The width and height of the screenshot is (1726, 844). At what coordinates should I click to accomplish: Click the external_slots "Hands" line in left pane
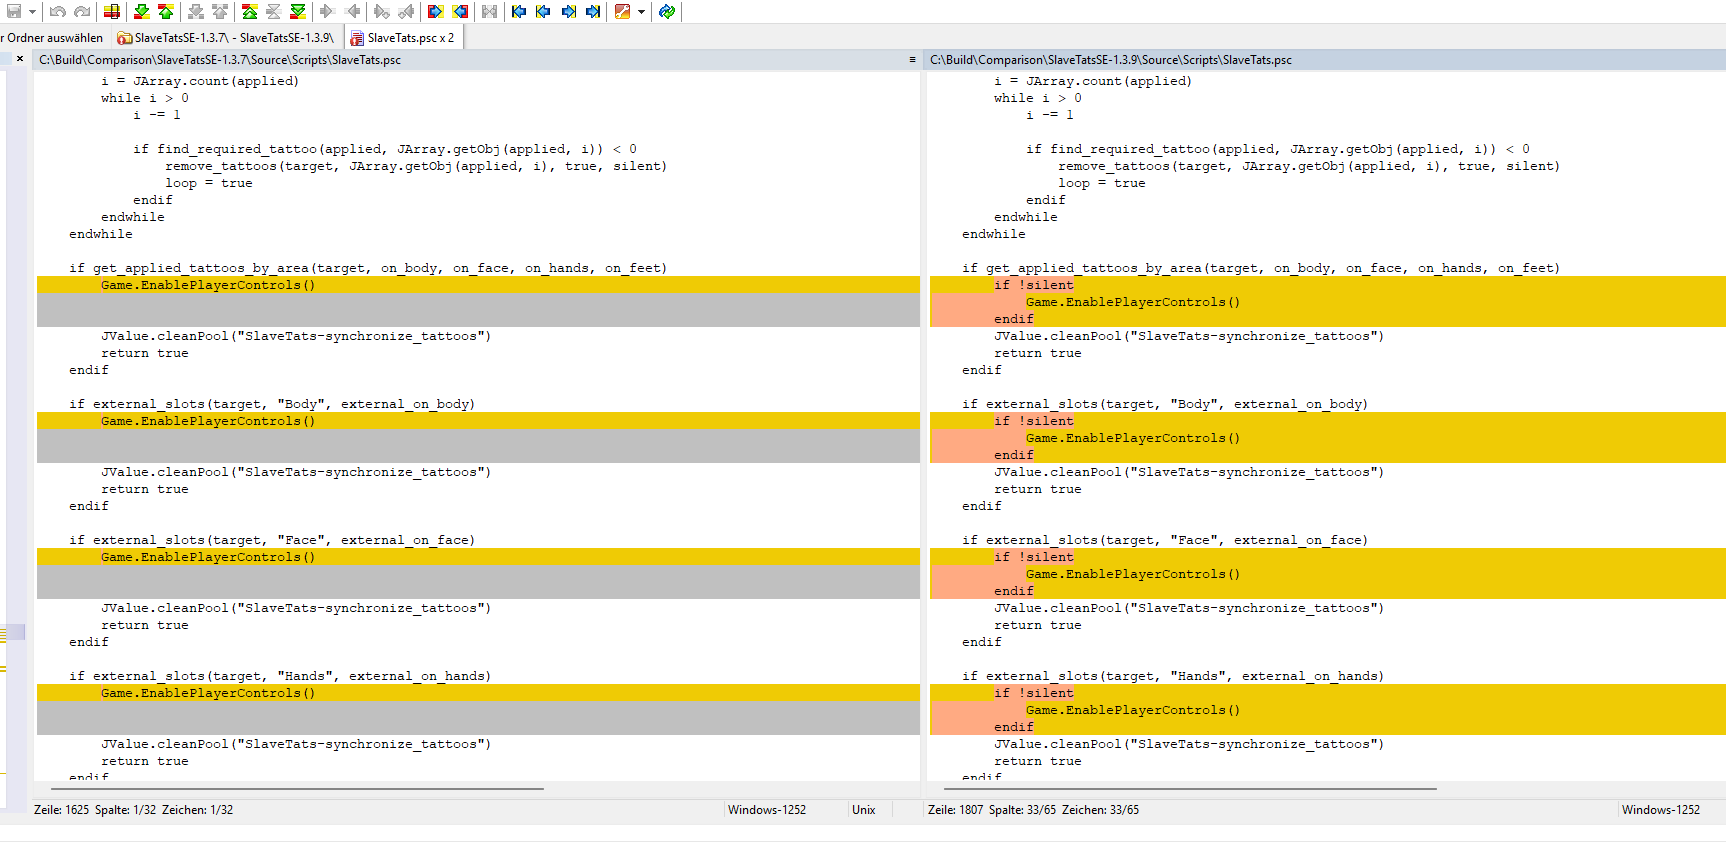(280, 676)
